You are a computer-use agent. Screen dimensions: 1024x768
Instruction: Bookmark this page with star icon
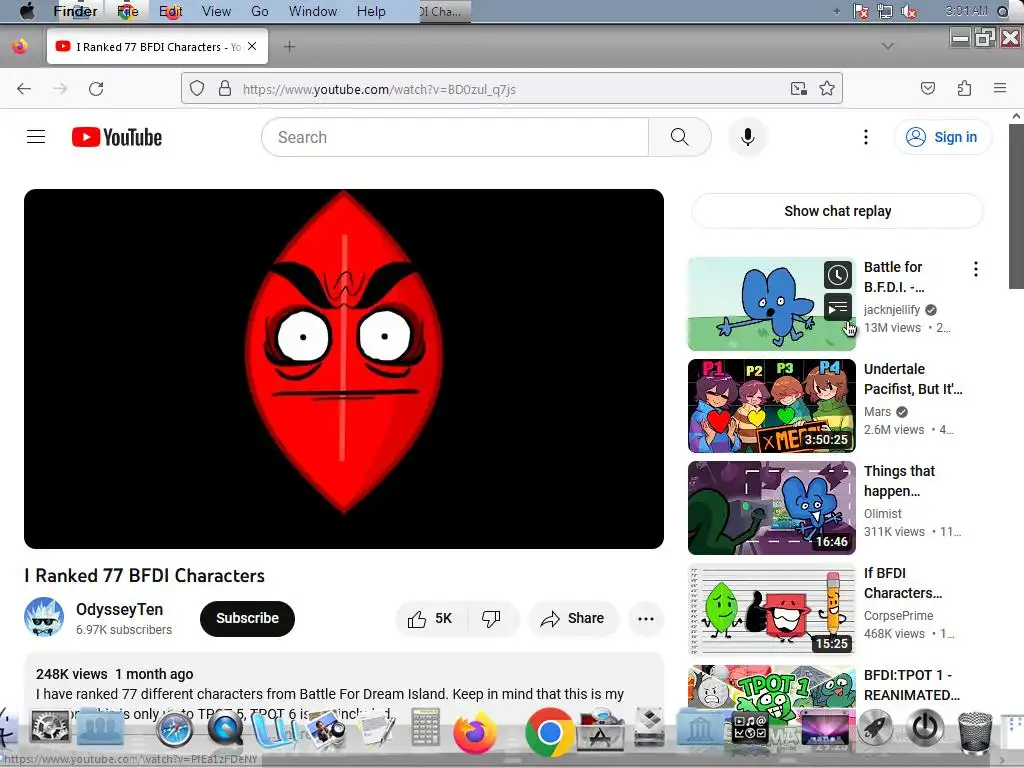point(827,88)
